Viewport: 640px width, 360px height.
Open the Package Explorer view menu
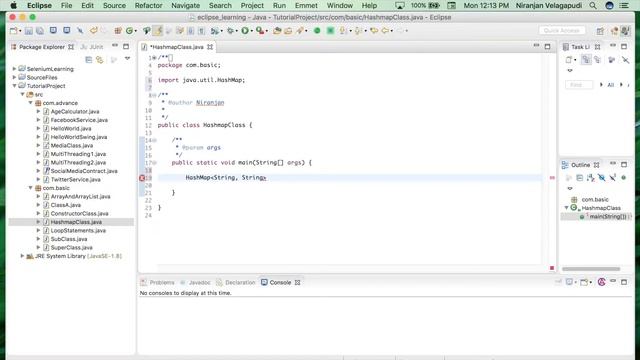pos(127,59)
